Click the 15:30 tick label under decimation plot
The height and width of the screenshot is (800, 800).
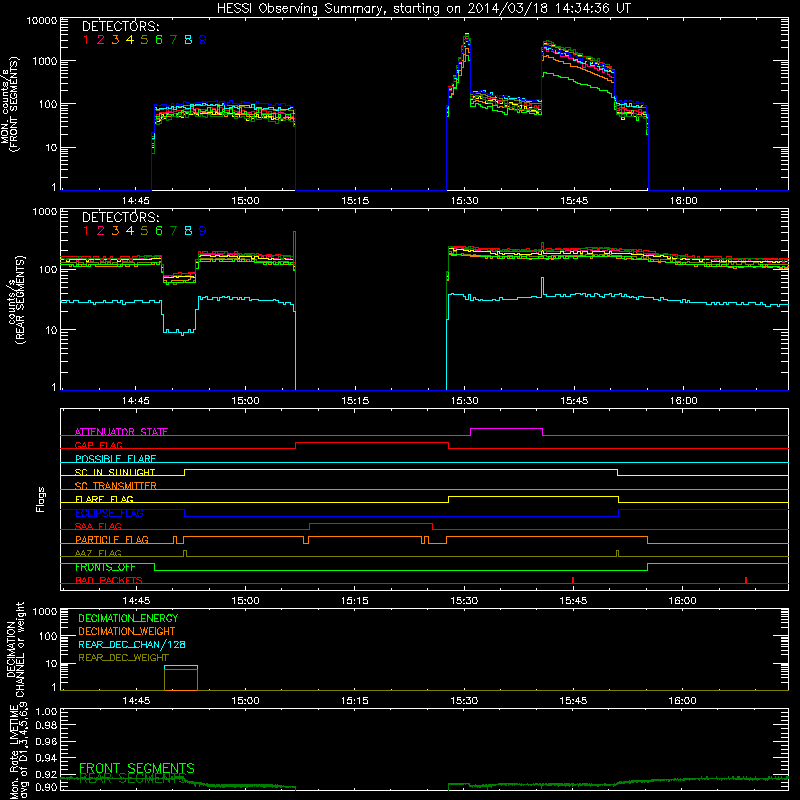coord(464,701)
